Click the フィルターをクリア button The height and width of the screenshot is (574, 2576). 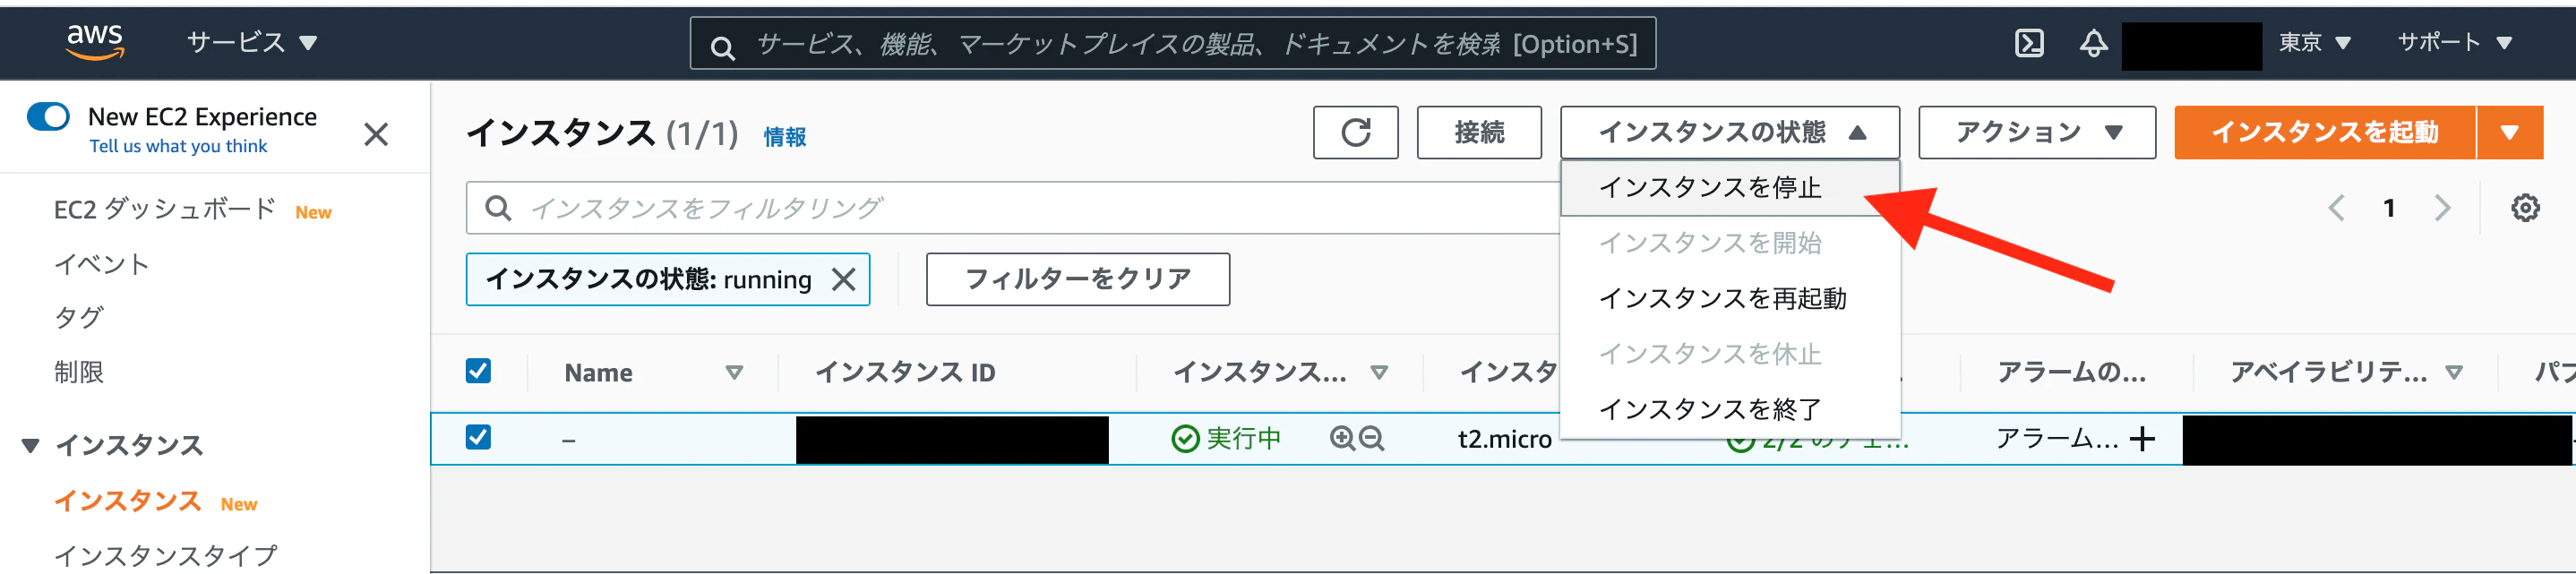[1078, 279]
